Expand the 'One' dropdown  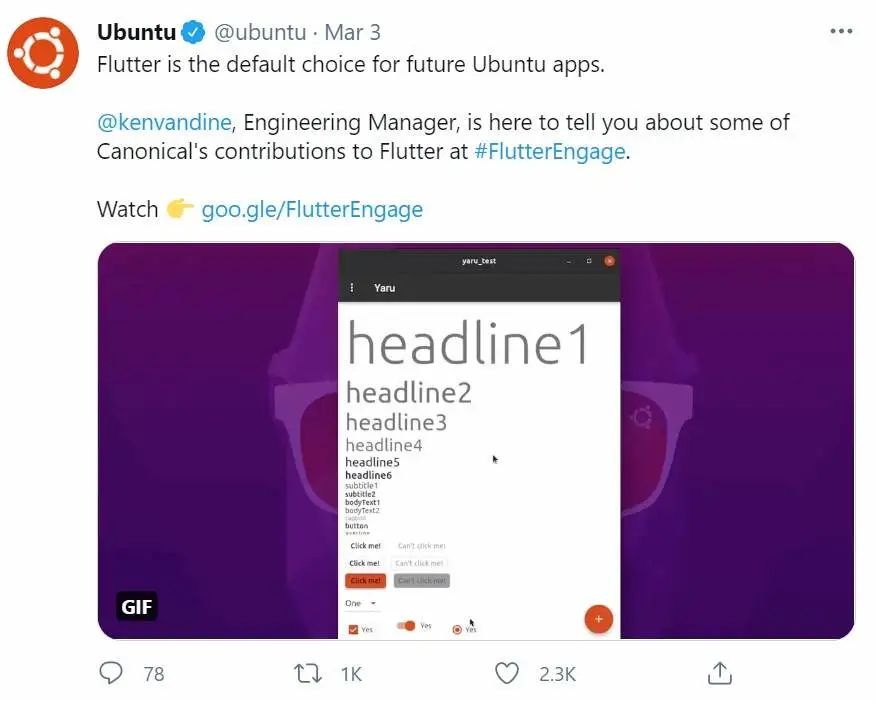pyautogui.click(x=361, y=604)
